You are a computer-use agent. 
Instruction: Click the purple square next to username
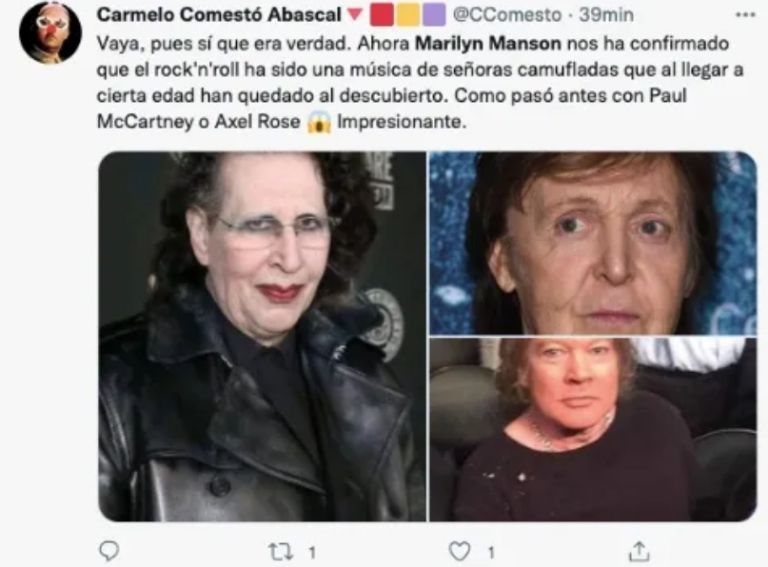pos(434,15)
